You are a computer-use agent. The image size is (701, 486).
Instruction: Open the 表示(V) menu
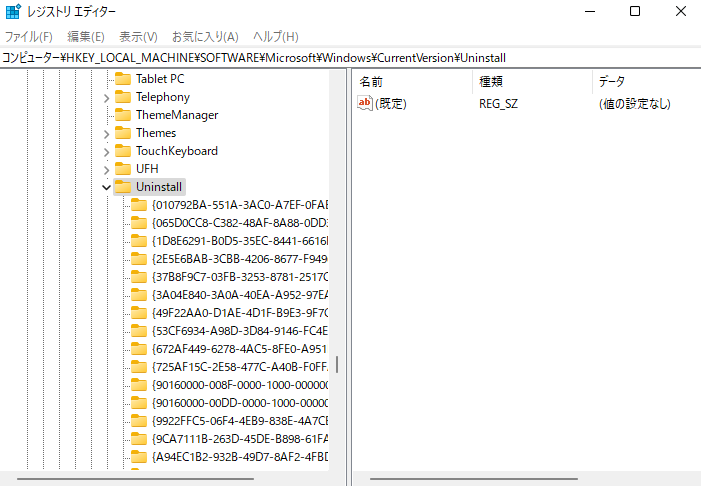coord(138,36)
